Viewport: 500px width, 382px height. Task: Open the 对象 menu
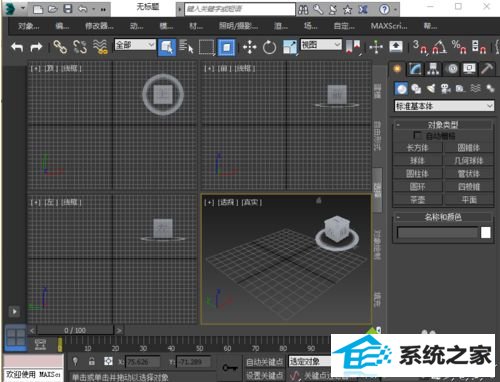[29, 26]
